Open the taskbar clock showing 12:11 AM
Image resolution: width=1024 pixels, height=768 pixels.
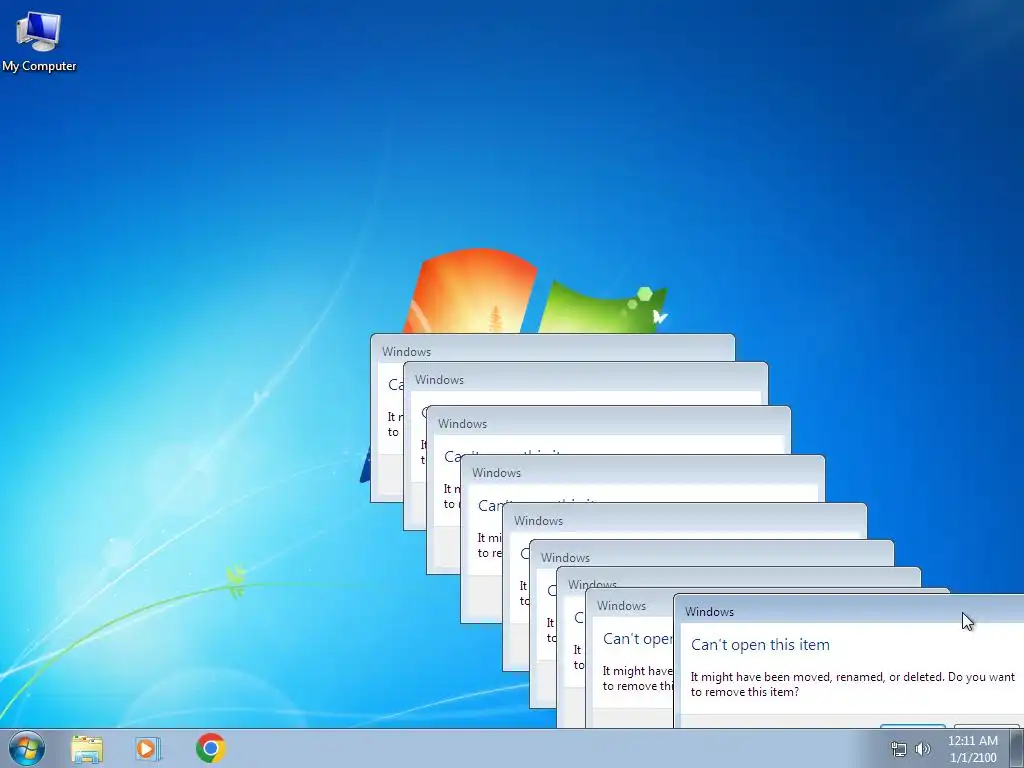click(972, 749)
